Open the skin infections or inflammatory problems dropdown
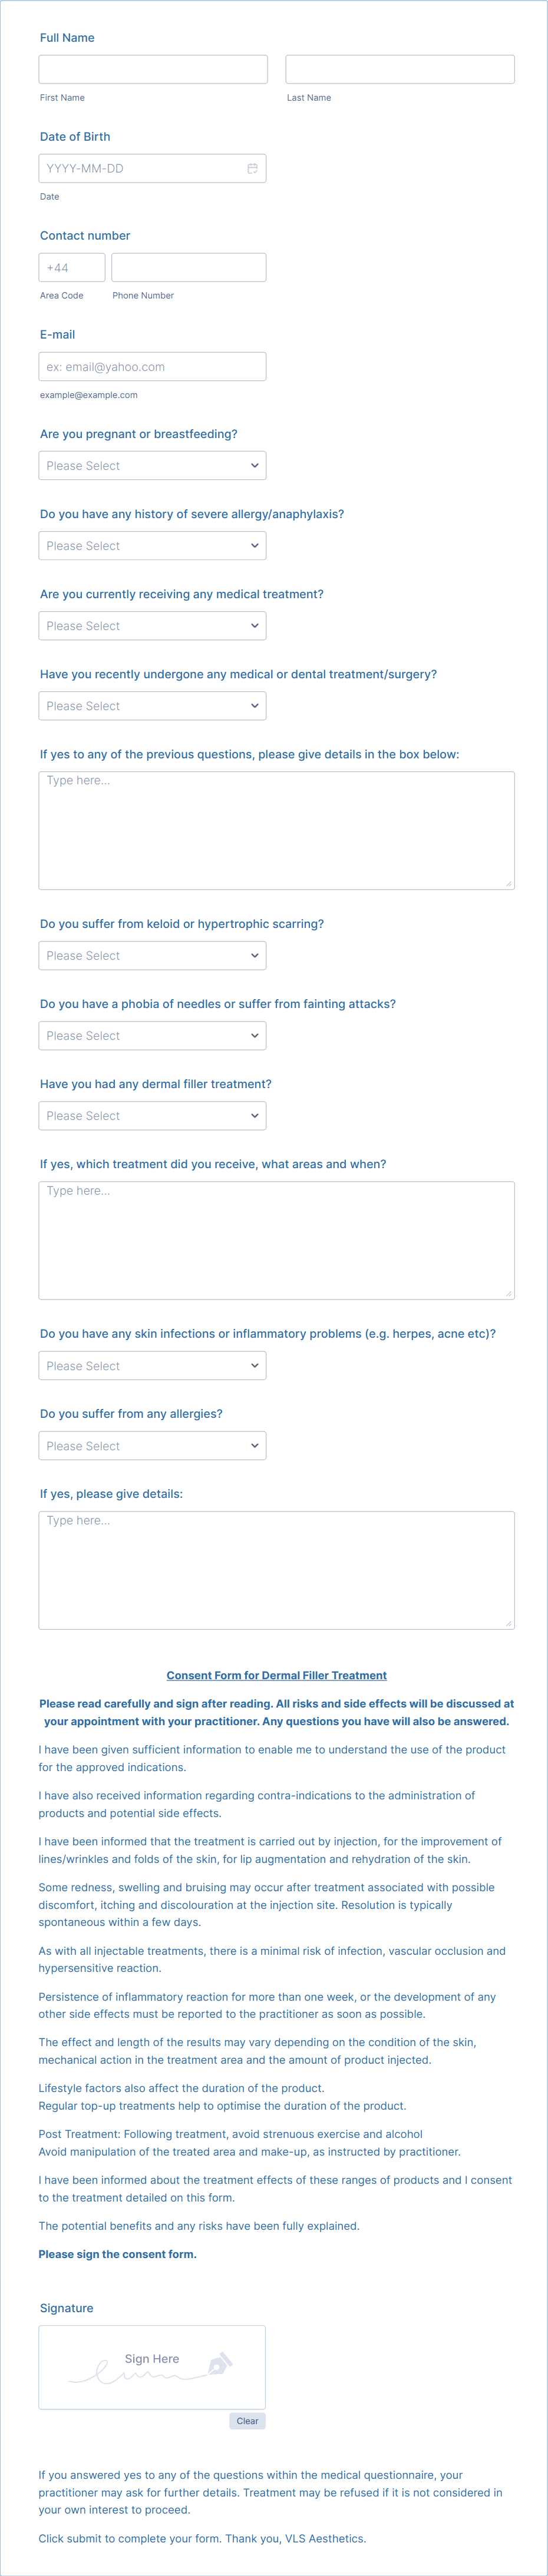Viewport: 548px width, 2576px height. [152, 1365]
